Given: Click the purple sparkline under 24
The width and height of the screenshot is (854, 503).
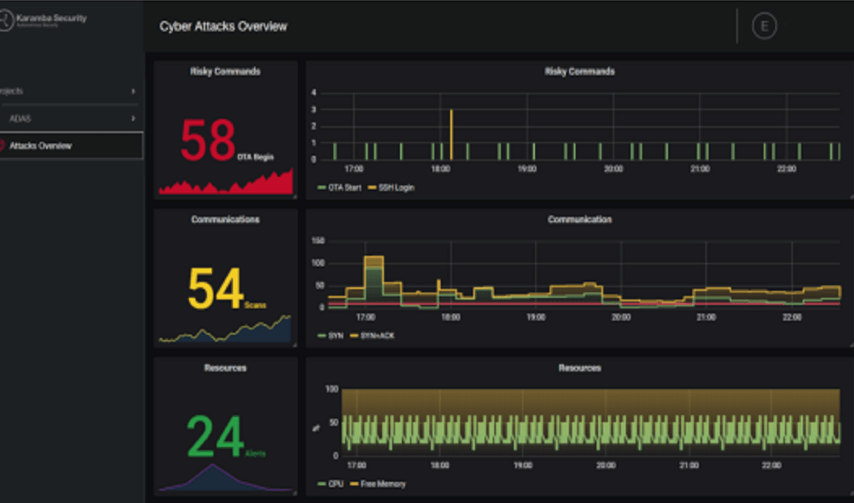Looking at the screenshot, I should tap(226, 477).
